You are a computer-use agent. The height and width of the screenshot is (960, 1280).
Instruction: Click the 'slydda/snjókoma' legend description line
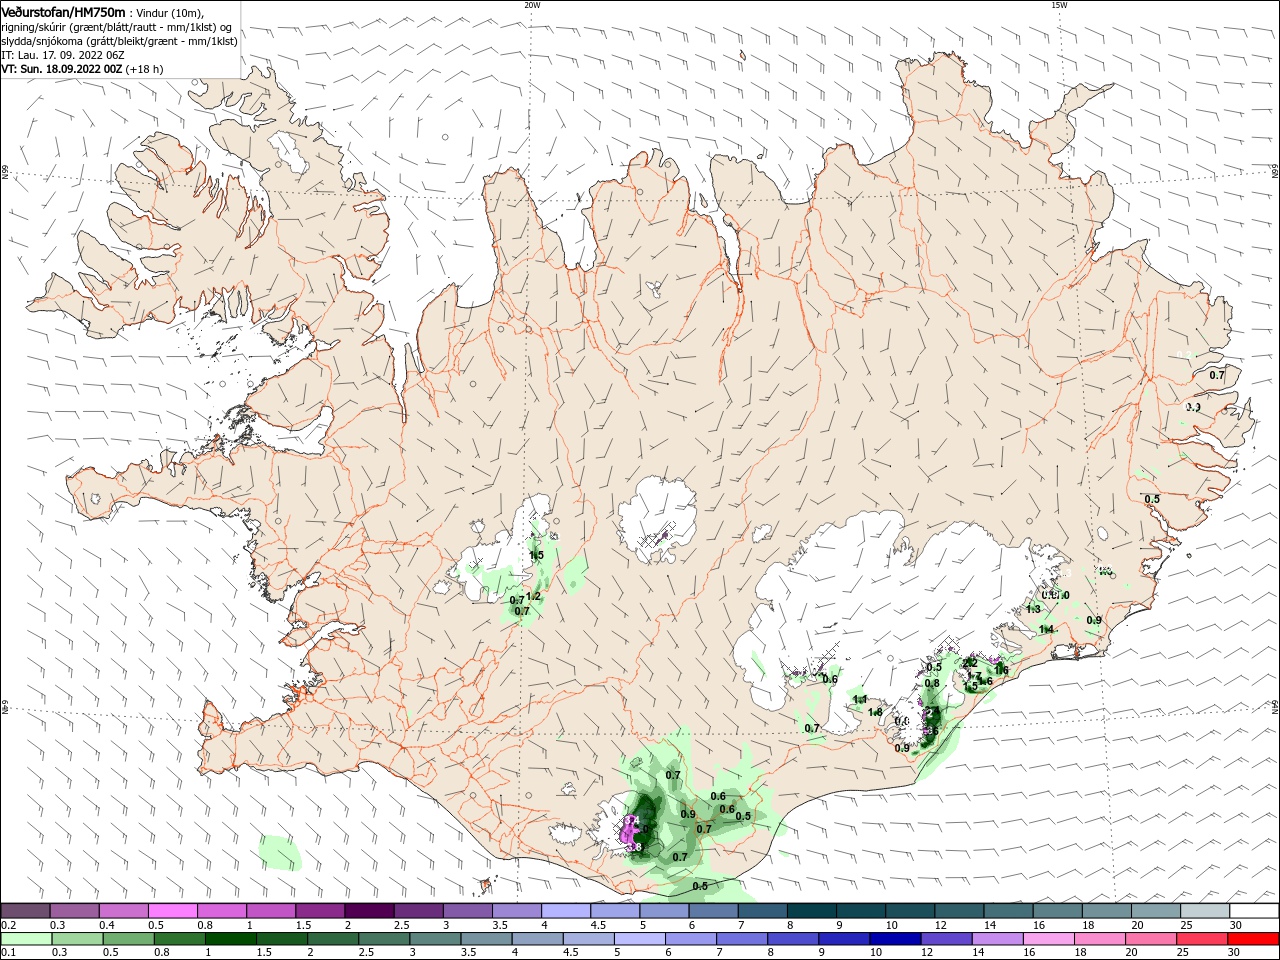pyautogui.click(x=119, y=41)
